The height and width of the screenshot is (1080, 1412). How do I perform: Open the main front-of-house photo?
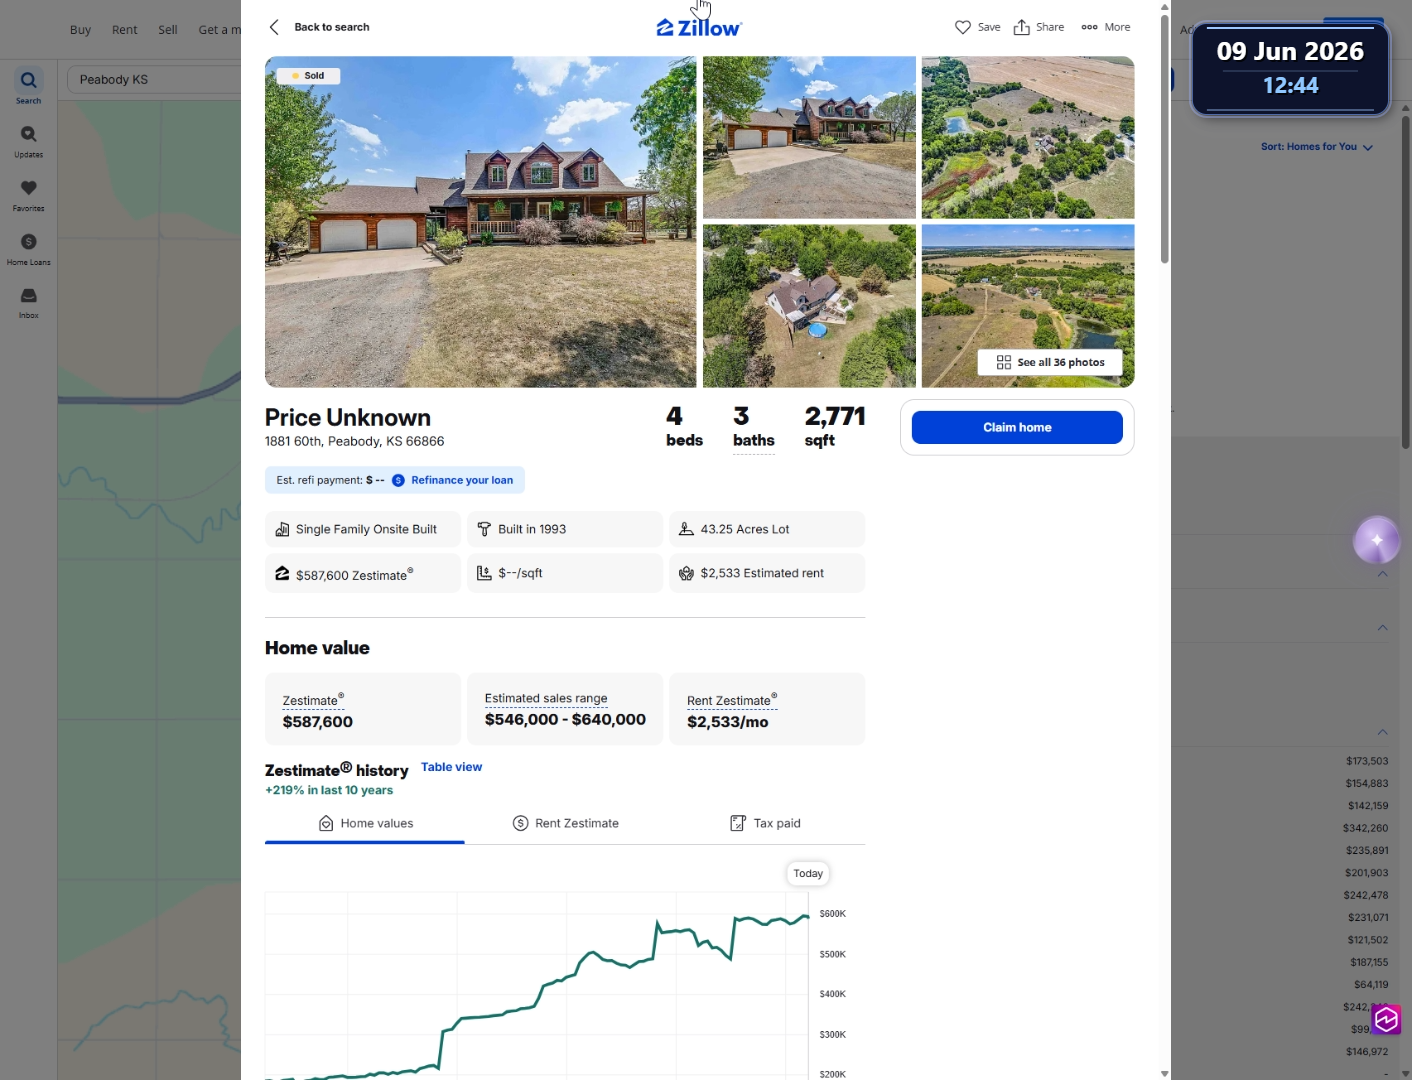coord(480,222)
